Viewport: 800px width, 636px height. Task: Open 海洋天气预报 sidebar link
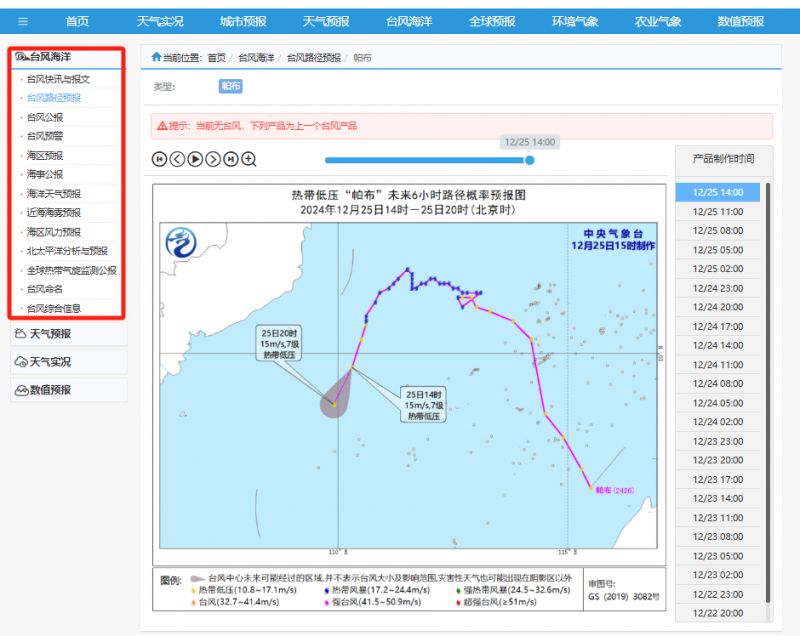click(x=54, y=194)
